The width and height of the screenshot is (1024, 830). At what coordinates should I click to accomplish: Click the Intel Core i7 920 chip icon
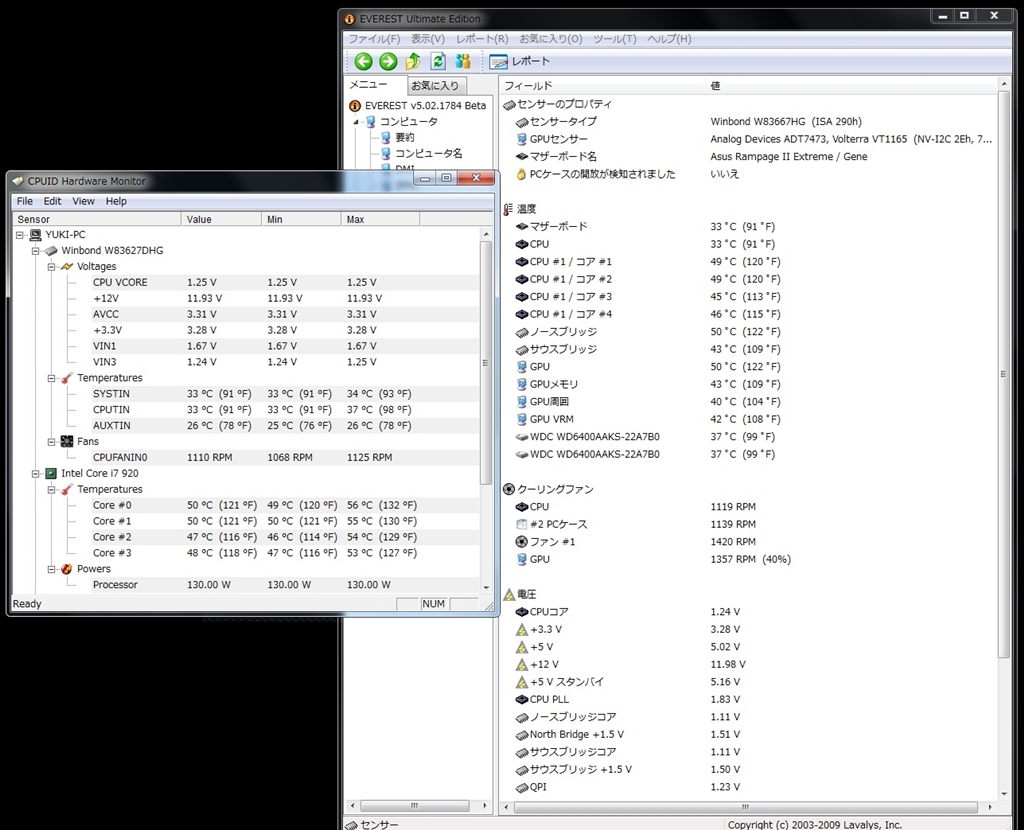click(x=49, y=473)
